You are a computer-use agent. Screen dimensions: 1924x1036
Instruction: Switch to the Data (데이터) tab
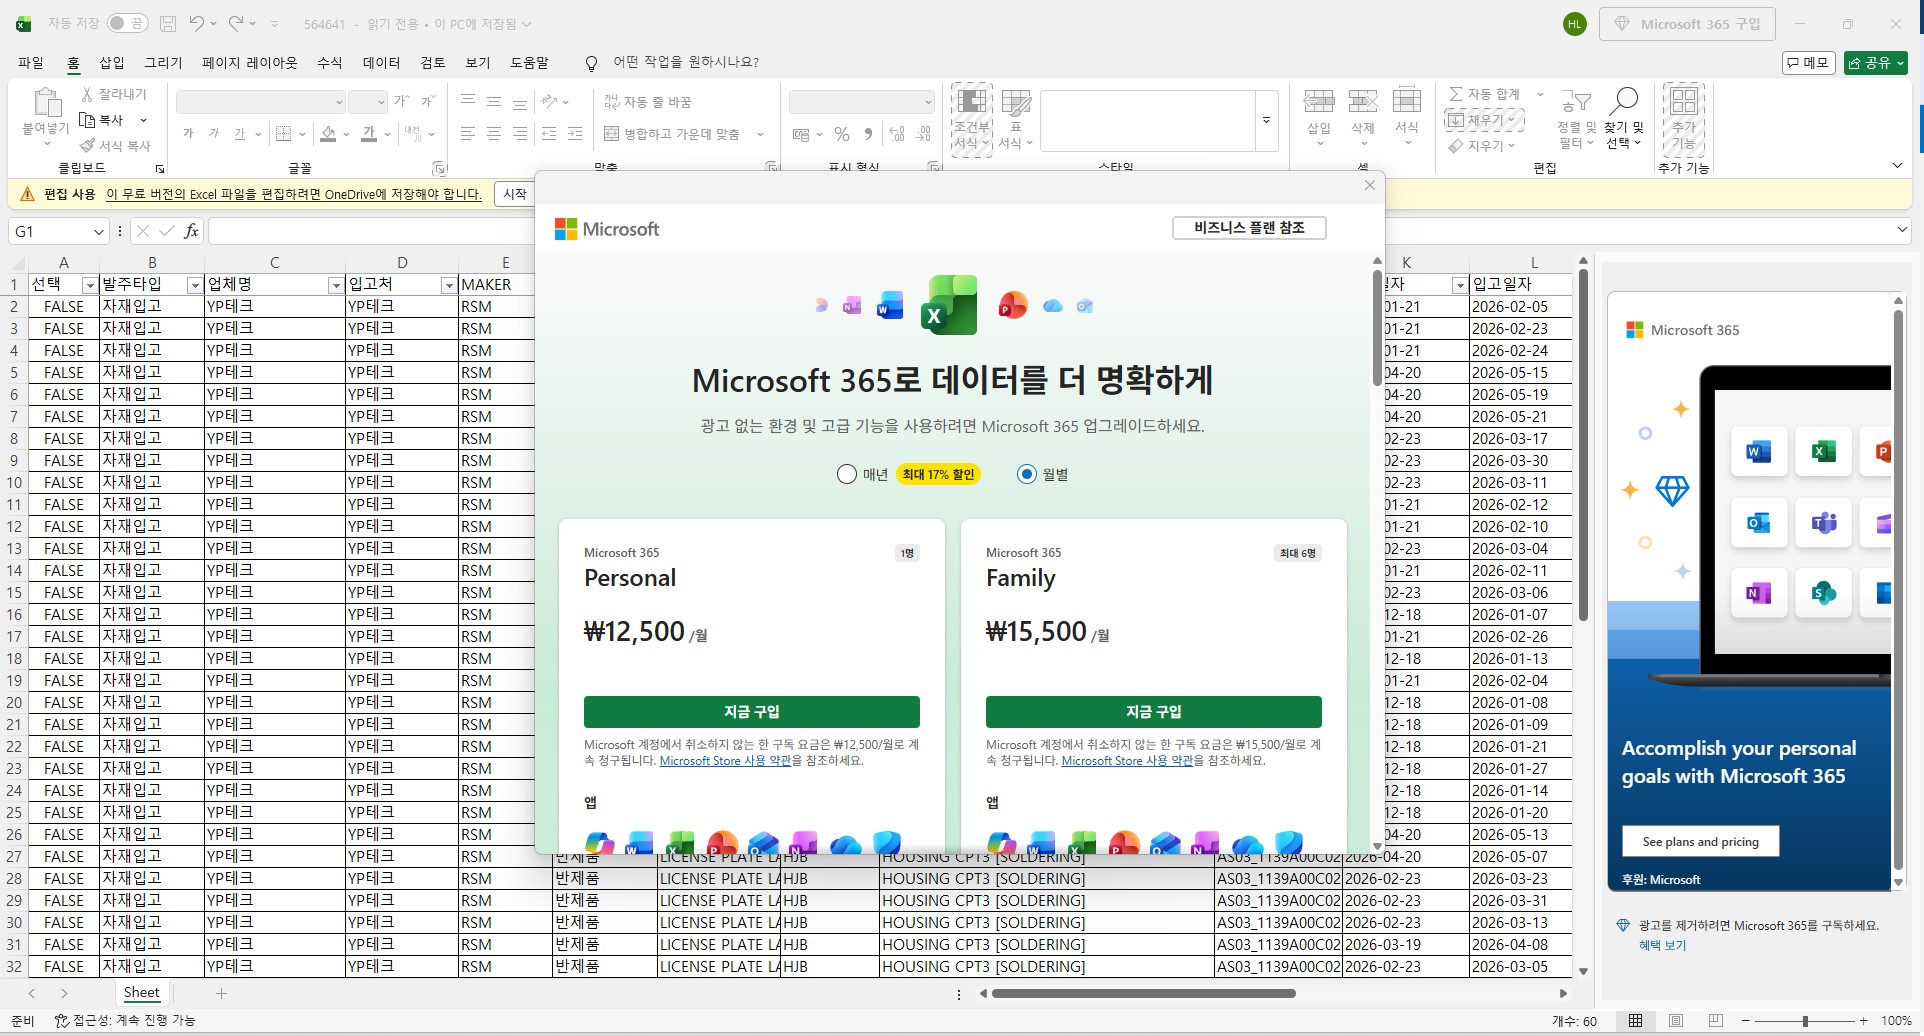coord(381,62)
